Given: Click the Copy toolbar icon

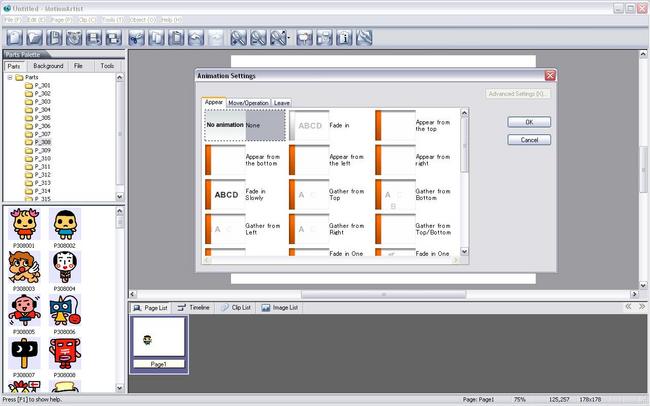Looking at the screenshot, I should [156, 38].
